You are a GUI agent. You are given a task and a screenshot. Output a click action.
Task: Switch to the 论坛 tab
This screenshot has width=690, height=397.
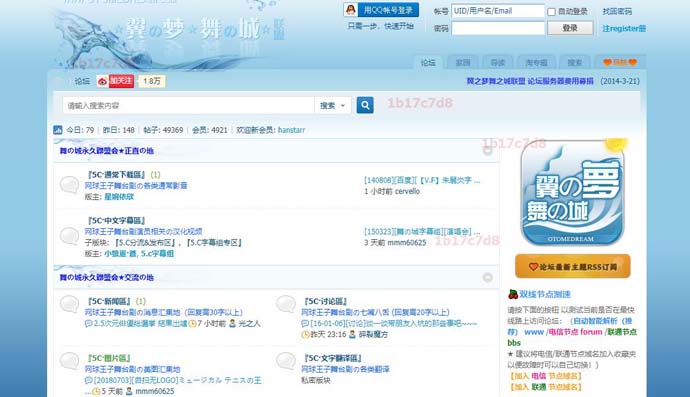pos(428,62)
